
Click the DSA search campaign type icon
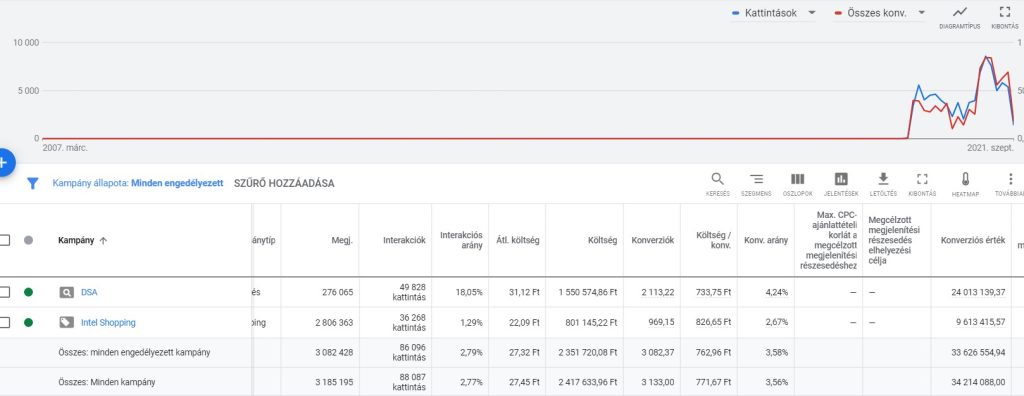point(67,293)
